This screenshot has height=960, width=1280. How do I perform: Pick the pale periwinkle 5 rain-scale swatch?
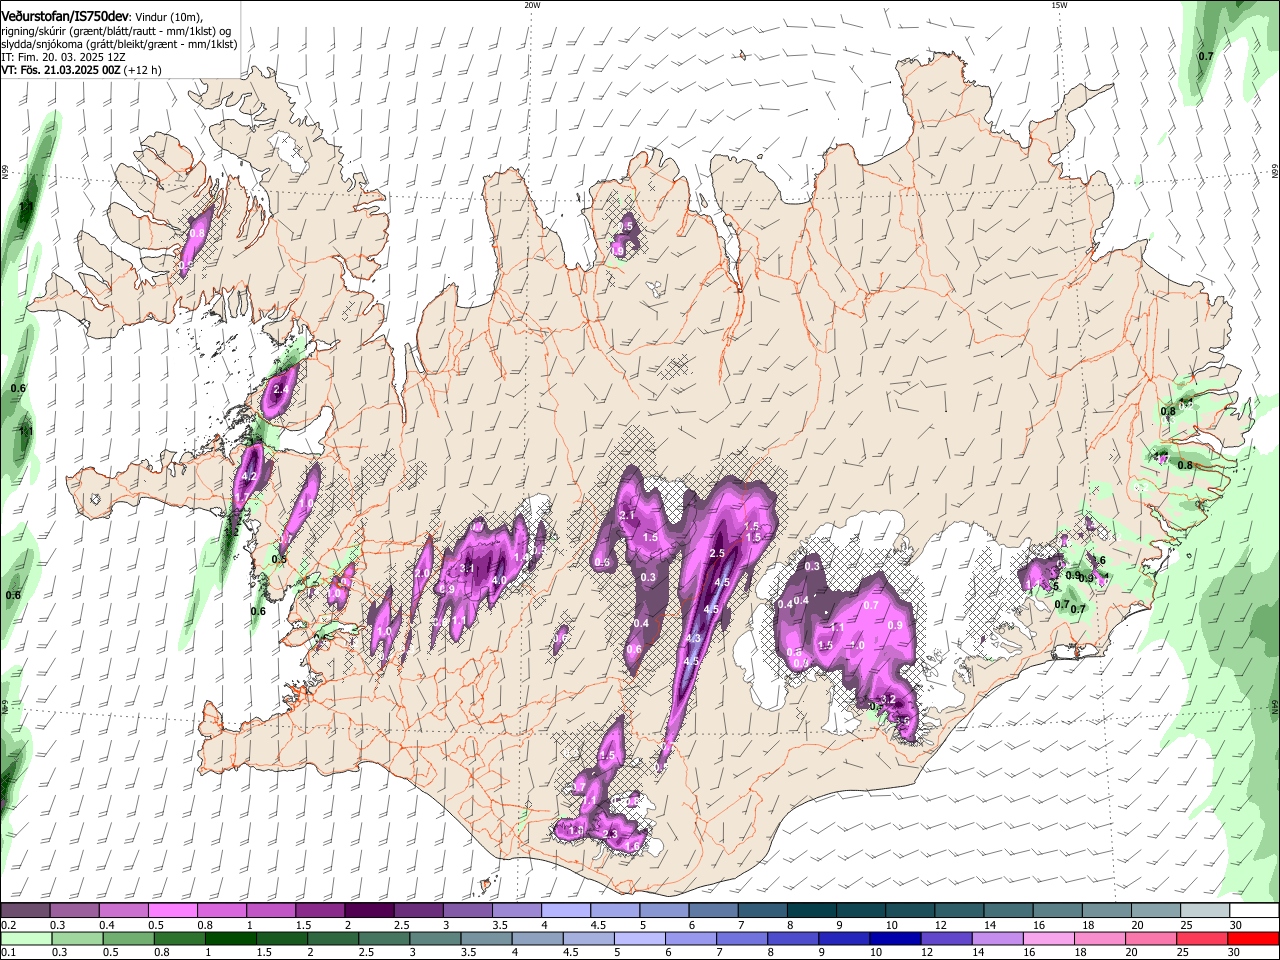pyautogui.click(x=640, y=938)
